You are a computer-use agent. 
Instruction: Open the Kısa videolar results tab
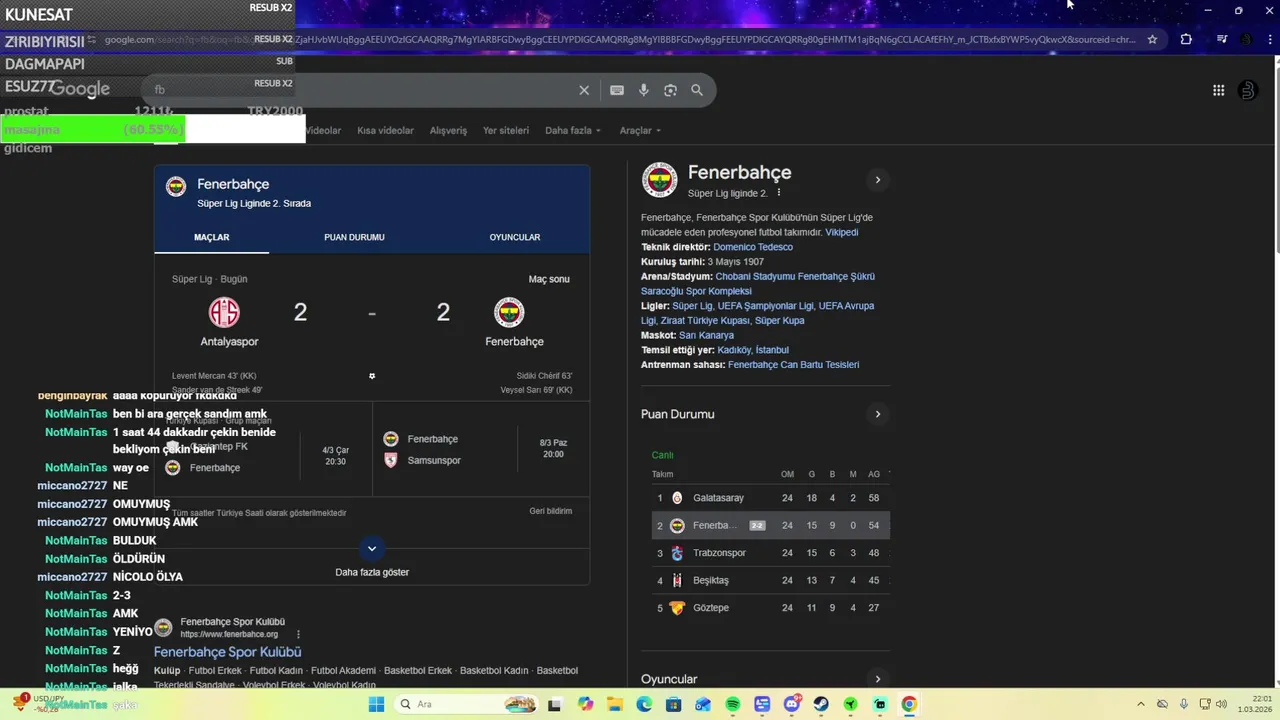(385, 130)
